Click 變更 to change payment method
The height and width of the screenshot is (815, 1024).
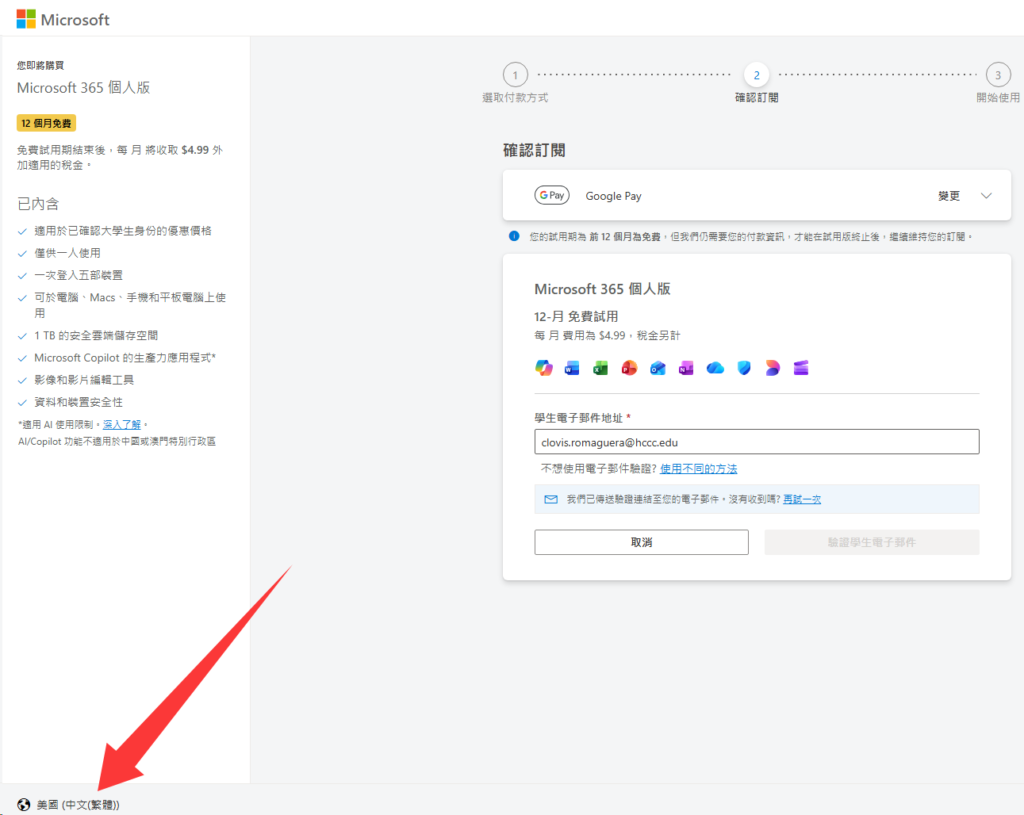point(948,196)
